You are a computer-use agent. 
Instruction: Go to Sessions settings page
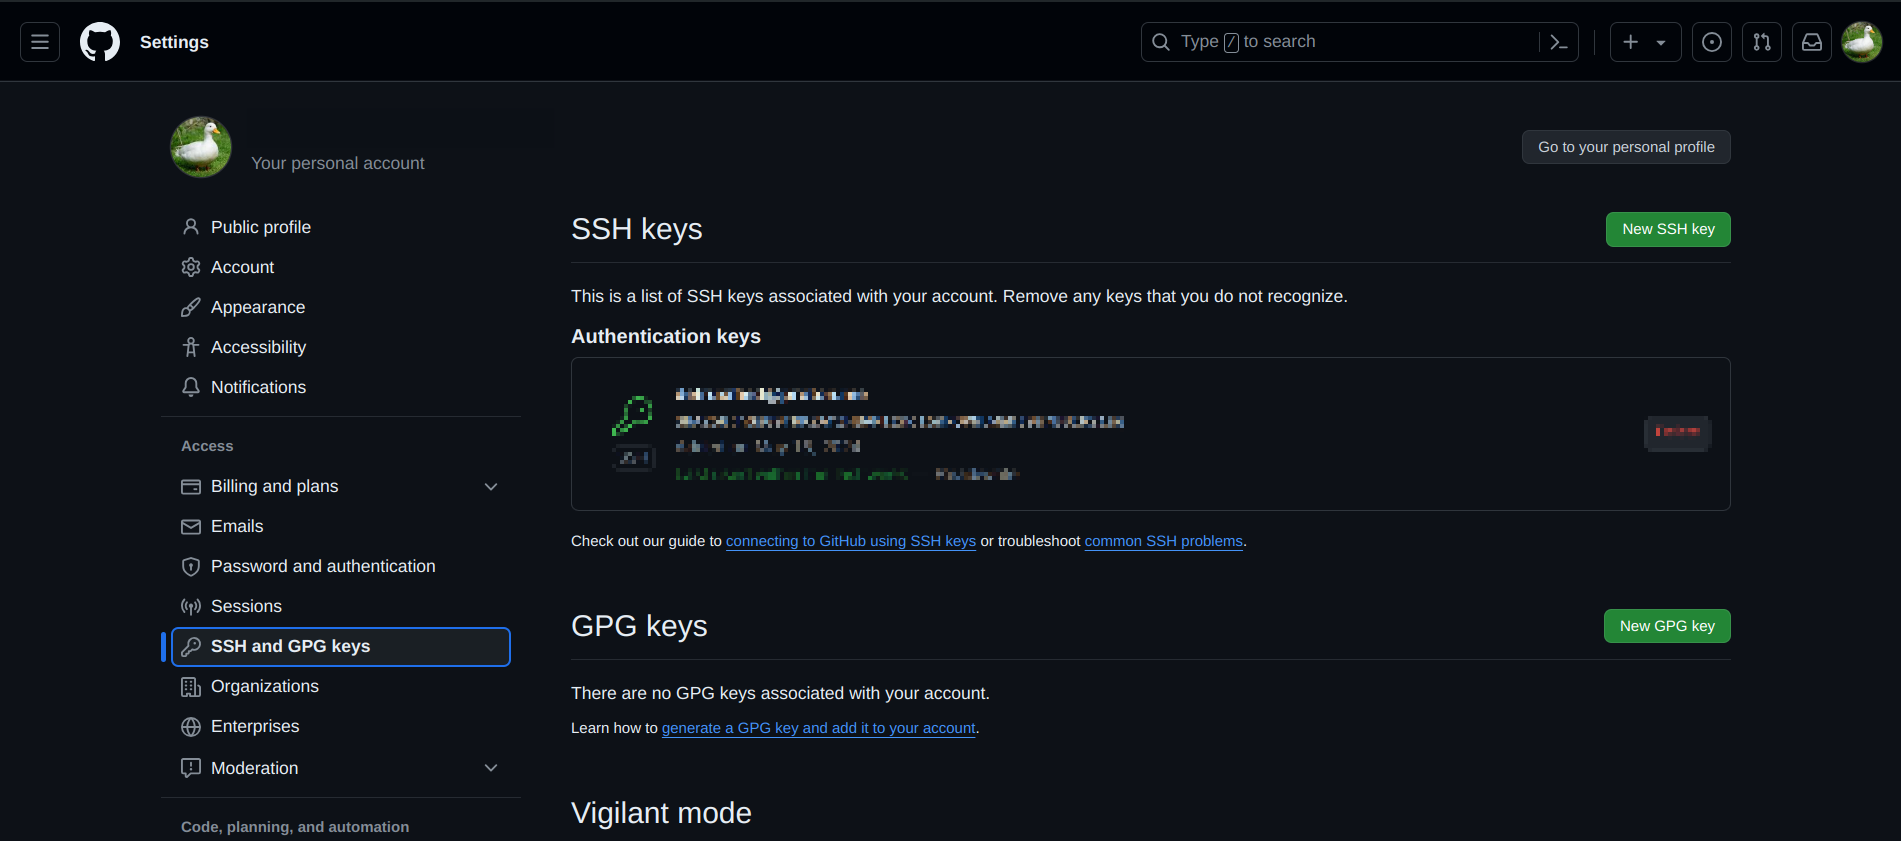coord(246,606)
